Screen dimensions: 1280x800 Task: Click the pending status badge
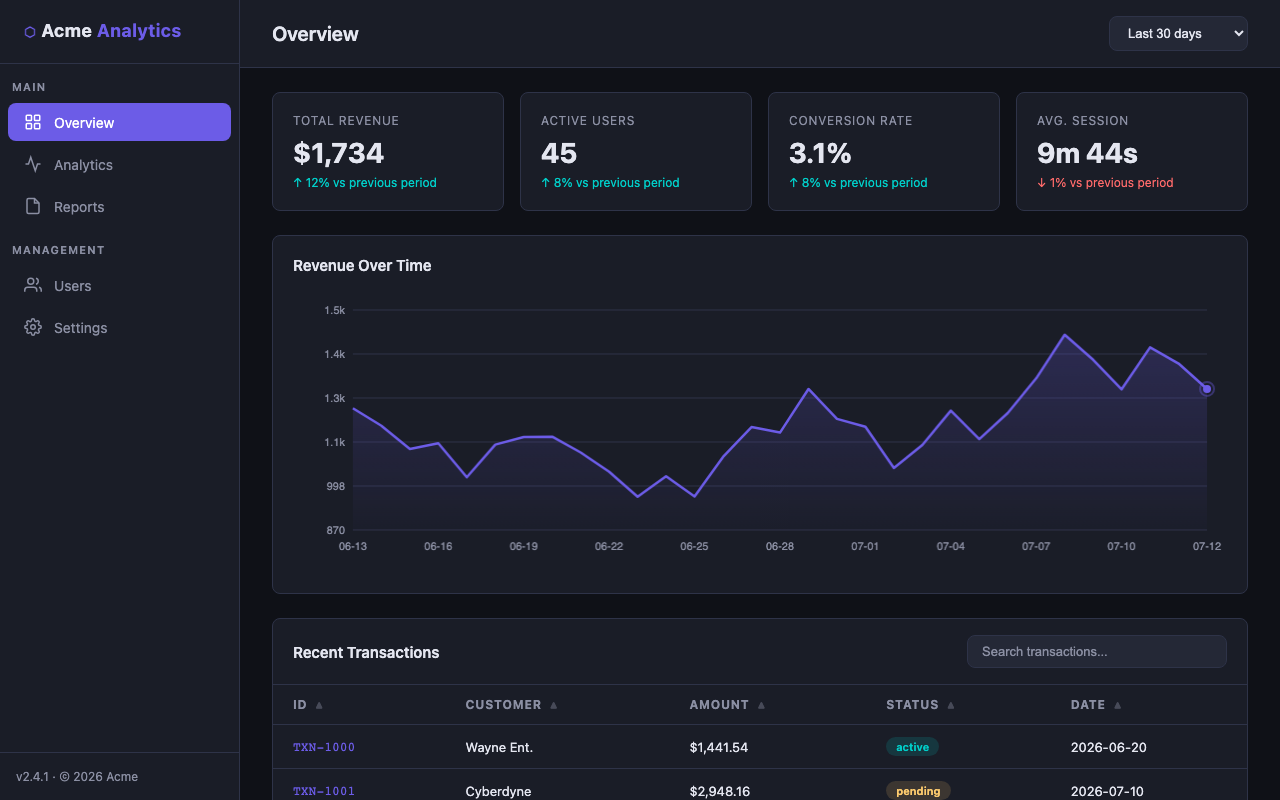(918, 791)
